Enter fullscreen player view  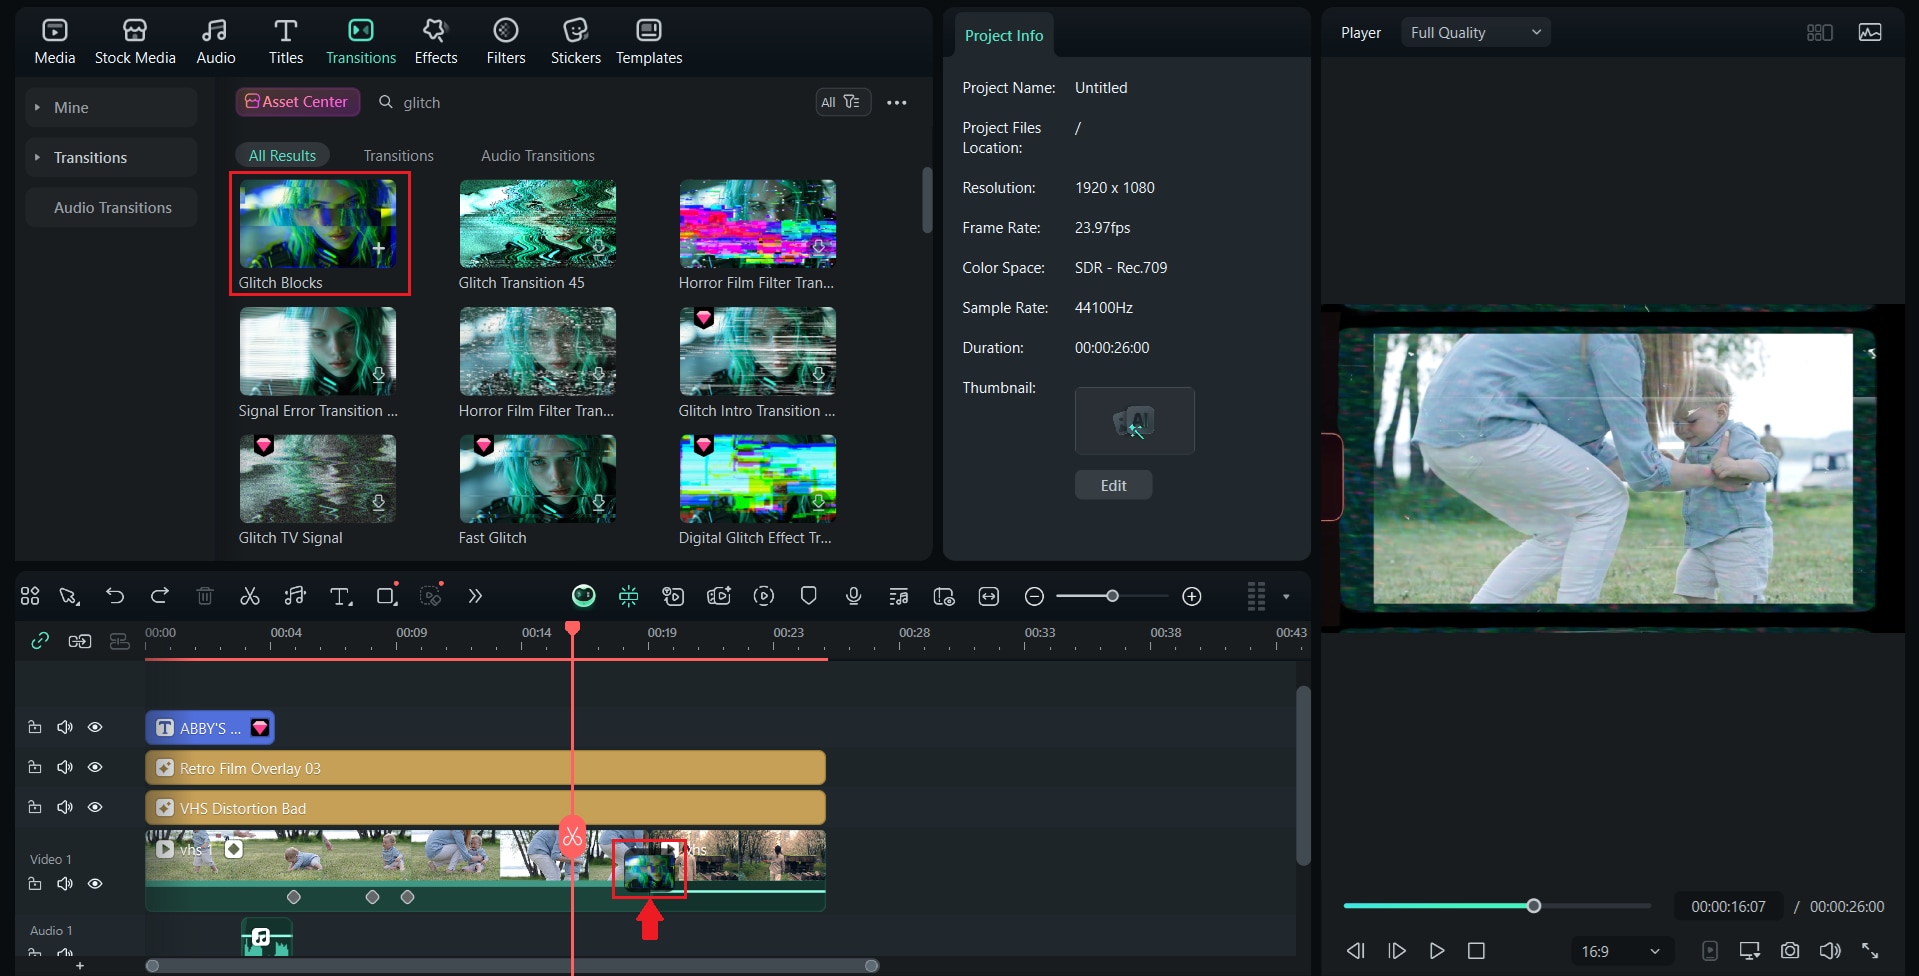pyautogui.click(x=1870, y=950)
